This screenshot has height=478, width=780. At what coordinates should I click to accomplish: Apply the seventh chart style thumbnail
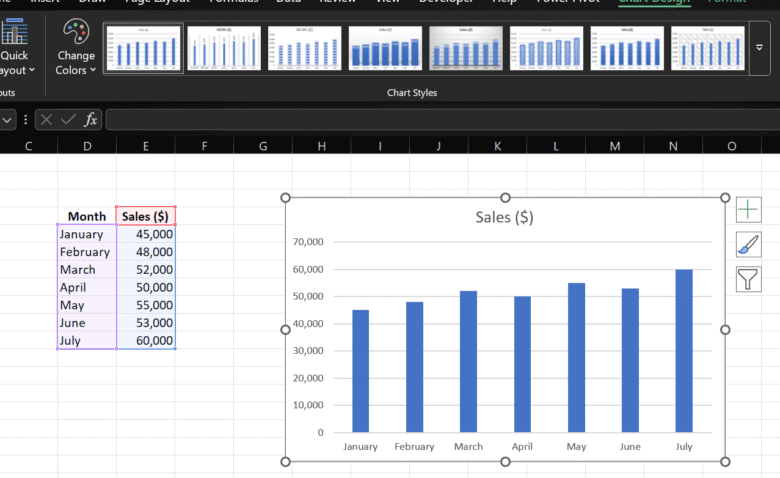pos(627,48)
